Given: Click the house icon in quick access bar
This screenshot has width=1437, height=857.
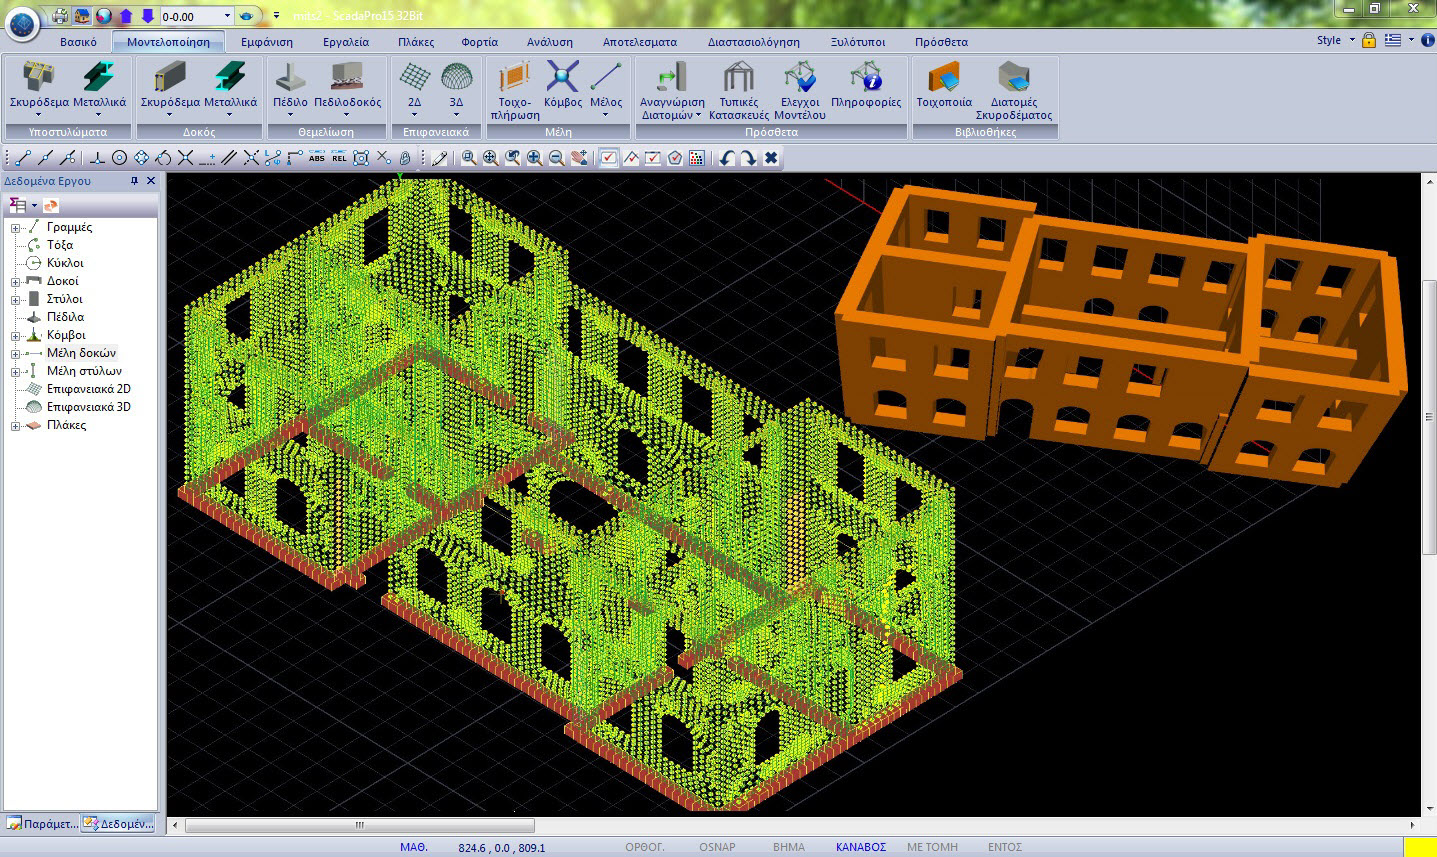Looking at the screenshot, I should (82, 16).
